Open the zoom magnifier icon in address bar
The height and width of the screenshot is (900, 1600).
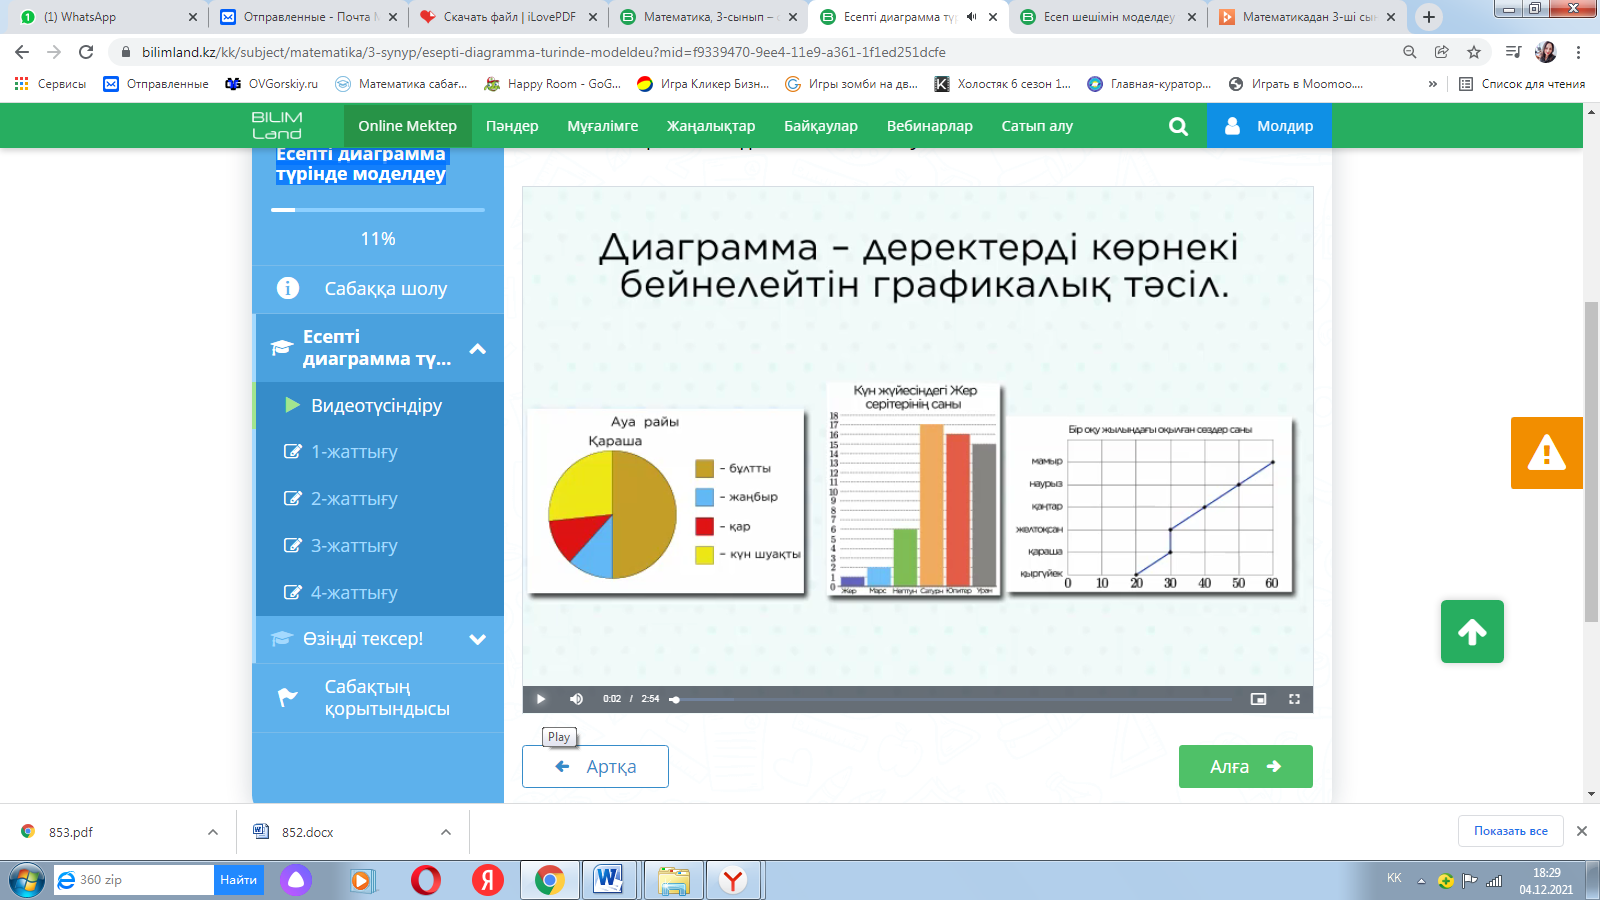1410,52
